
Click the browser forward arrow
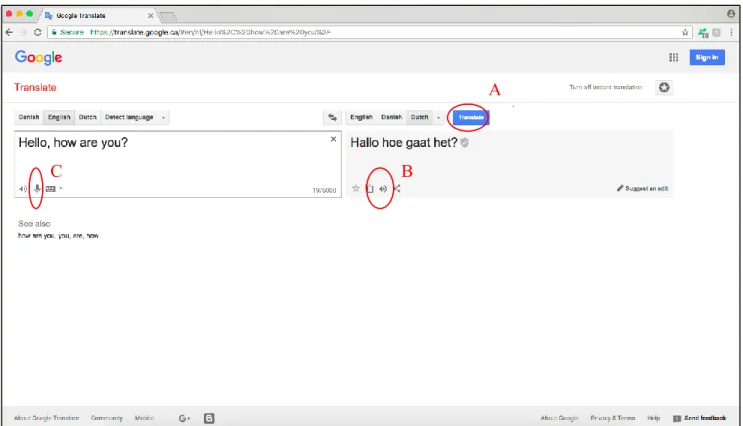point(23,32)
